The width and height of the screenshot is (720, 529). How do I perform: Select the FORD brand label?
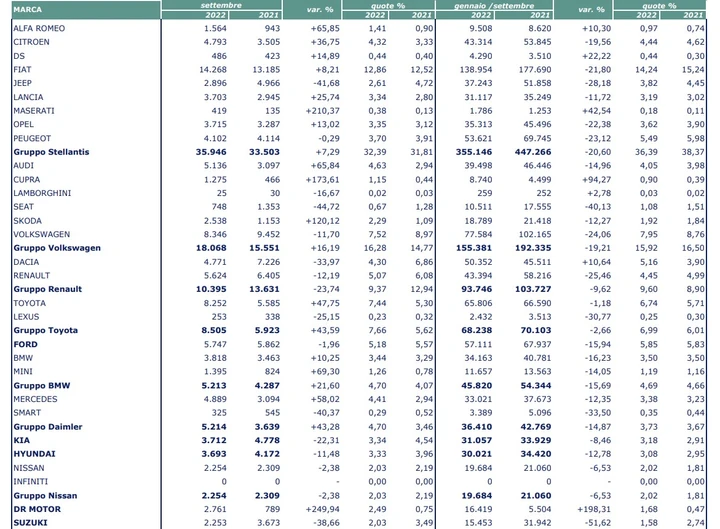tap(26, 344)
